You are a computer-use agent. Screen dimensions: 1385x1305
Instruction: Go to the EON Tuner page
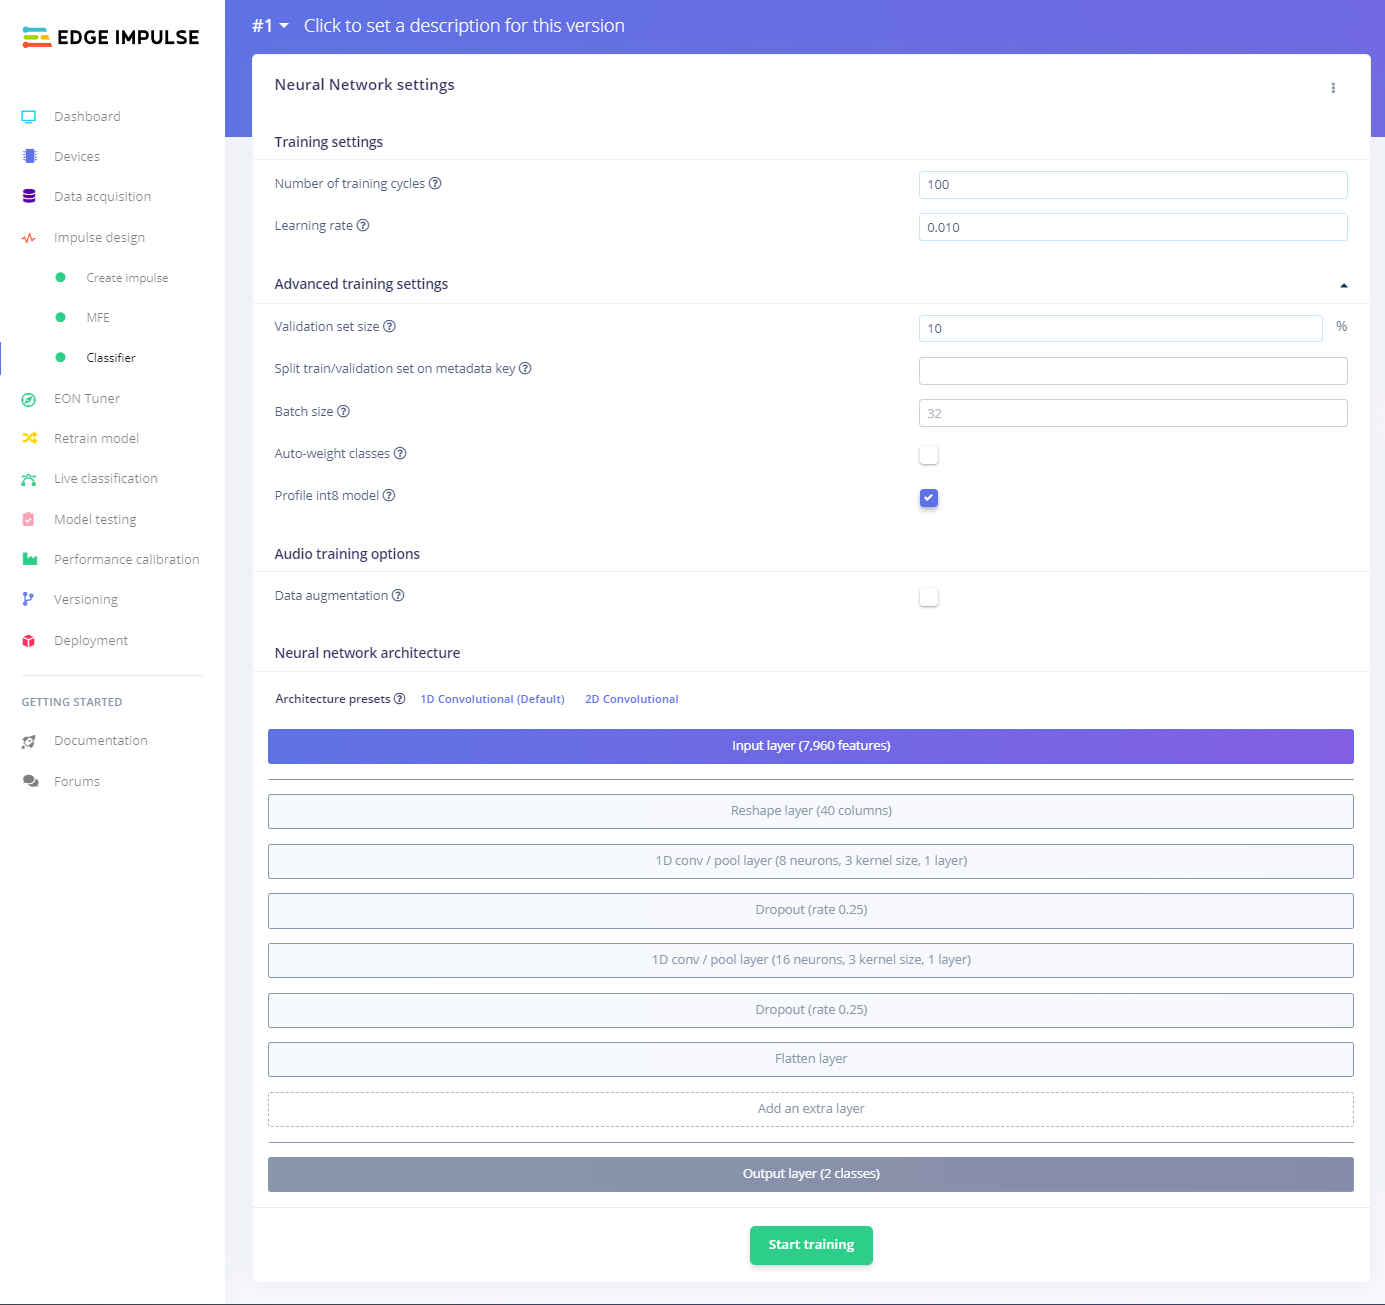click(87, 399)
